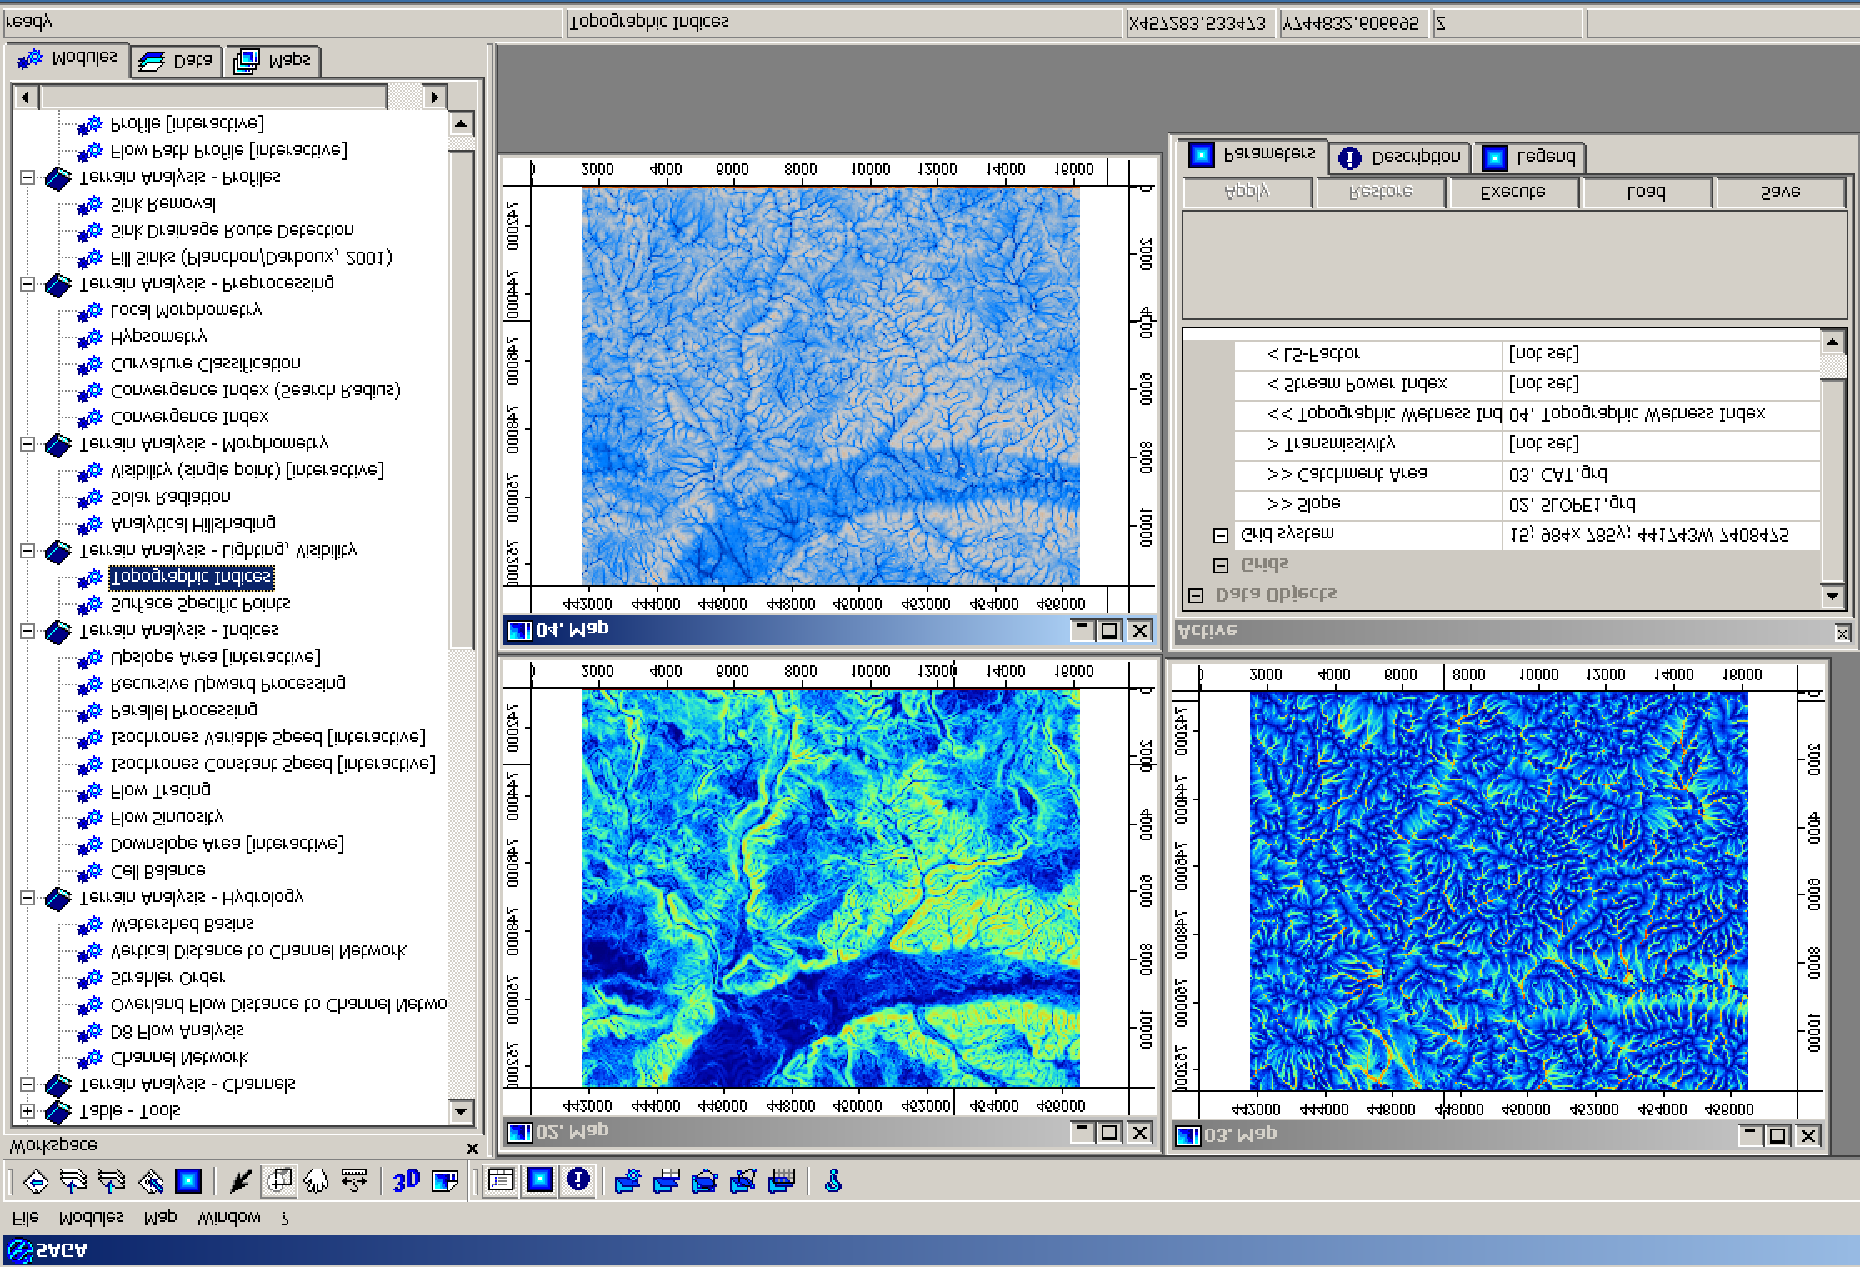Select the Pan hand tool
The image size is (1860, 1267).
point(316,1182)
